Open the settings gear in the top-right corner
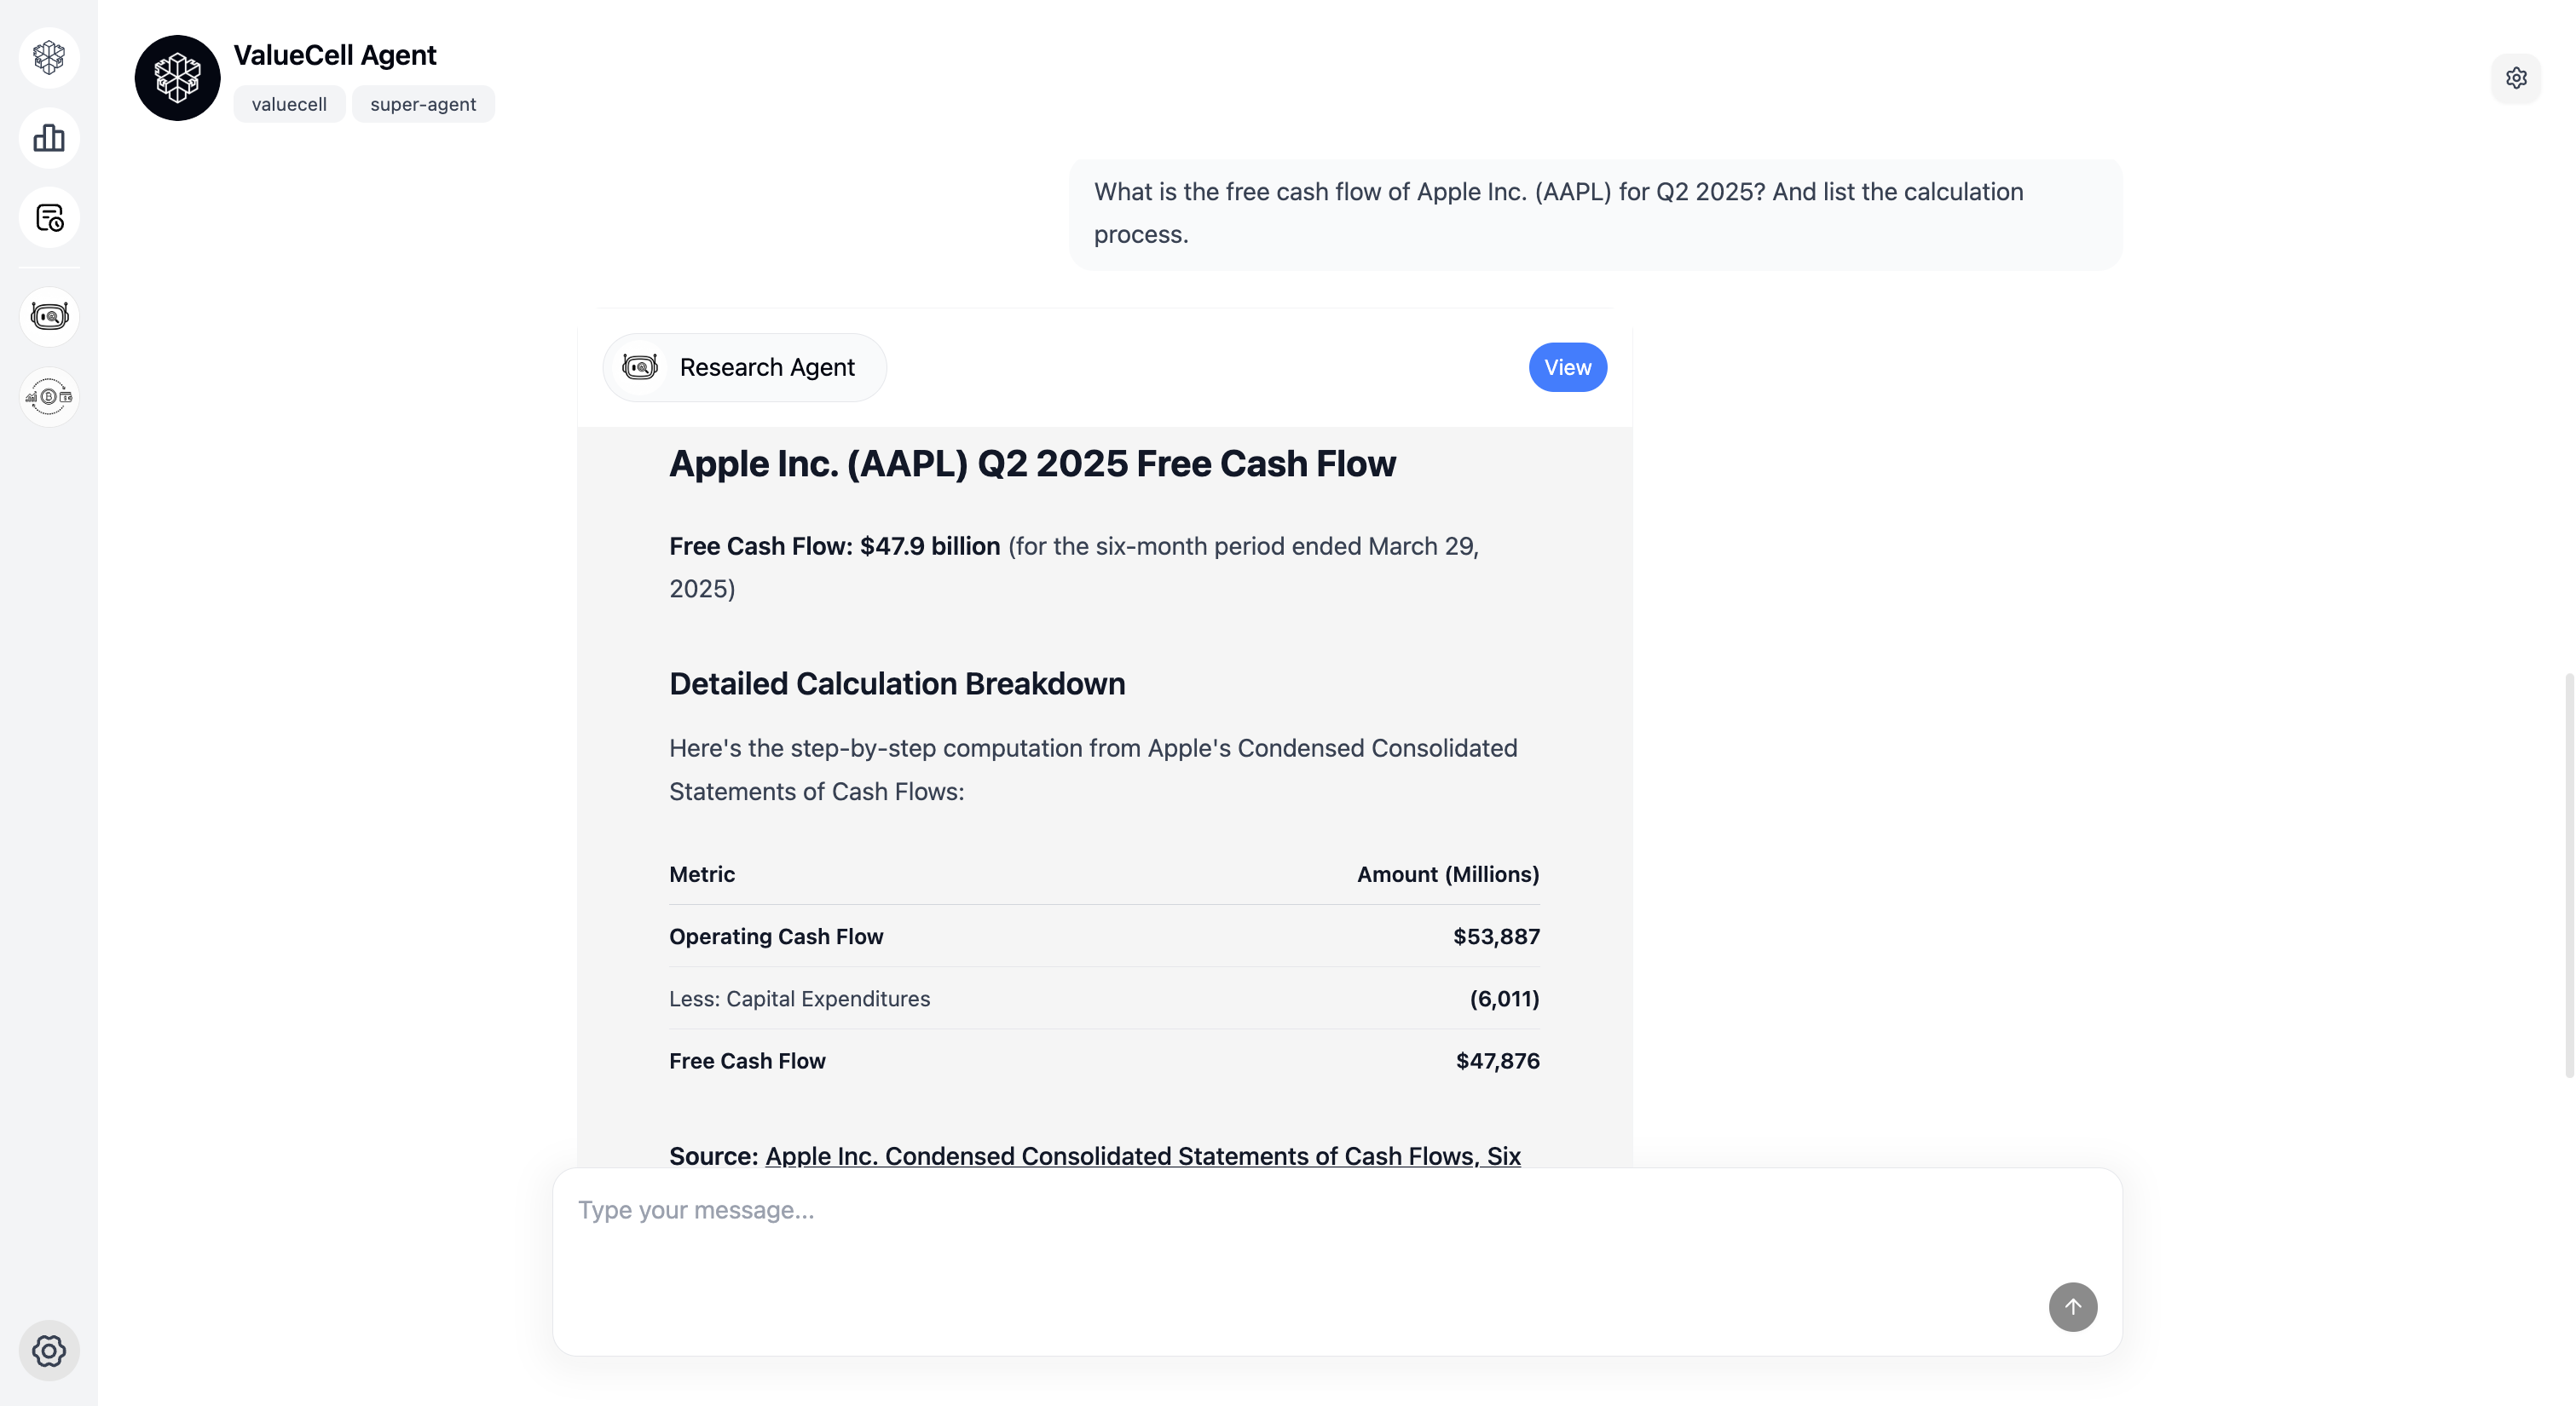Viewport: 2576px width, 1406px height. point(2517,78)
